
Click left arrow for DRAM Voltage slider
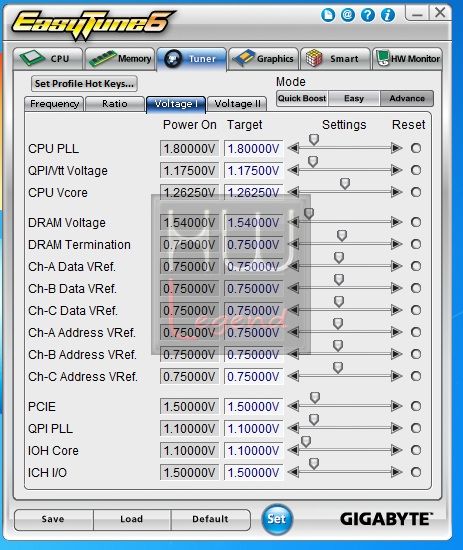[x=294, y=222]
